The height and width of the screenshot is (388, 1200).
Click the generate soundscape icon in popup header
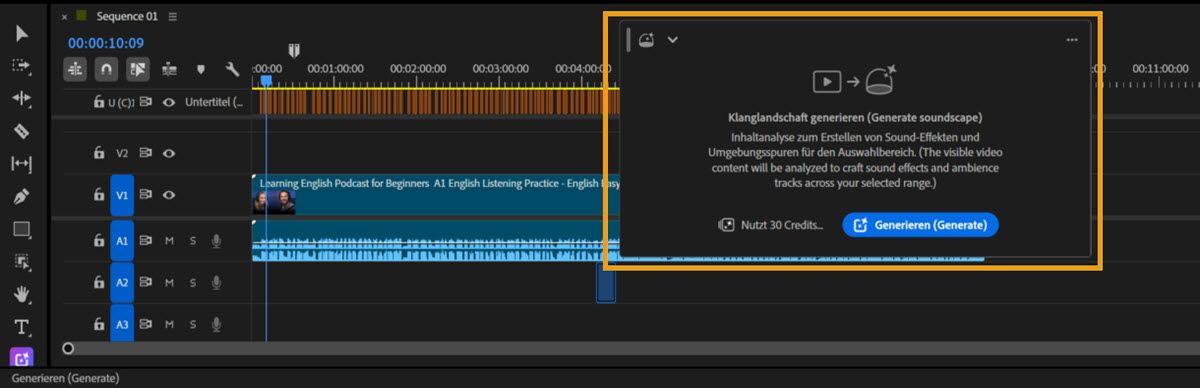(x=647, y=39)
